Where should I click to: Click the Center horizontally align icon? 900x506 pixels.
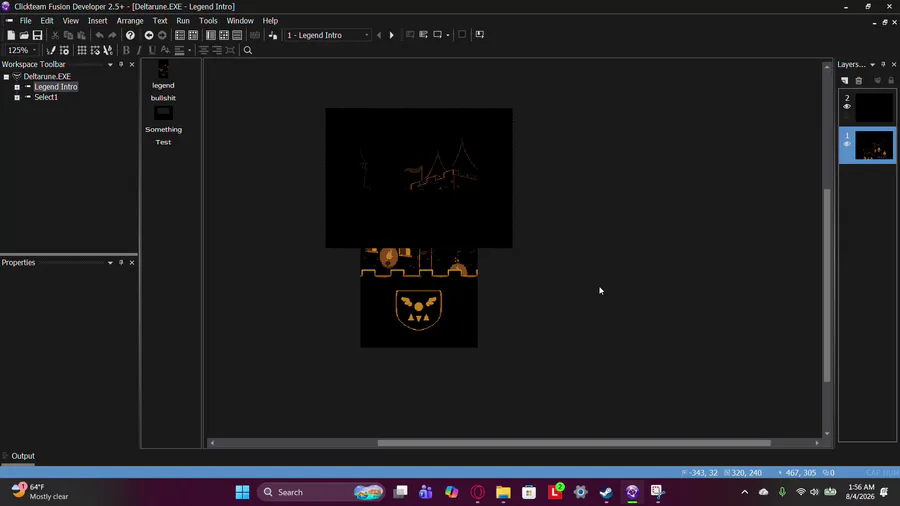pos(204,50)
